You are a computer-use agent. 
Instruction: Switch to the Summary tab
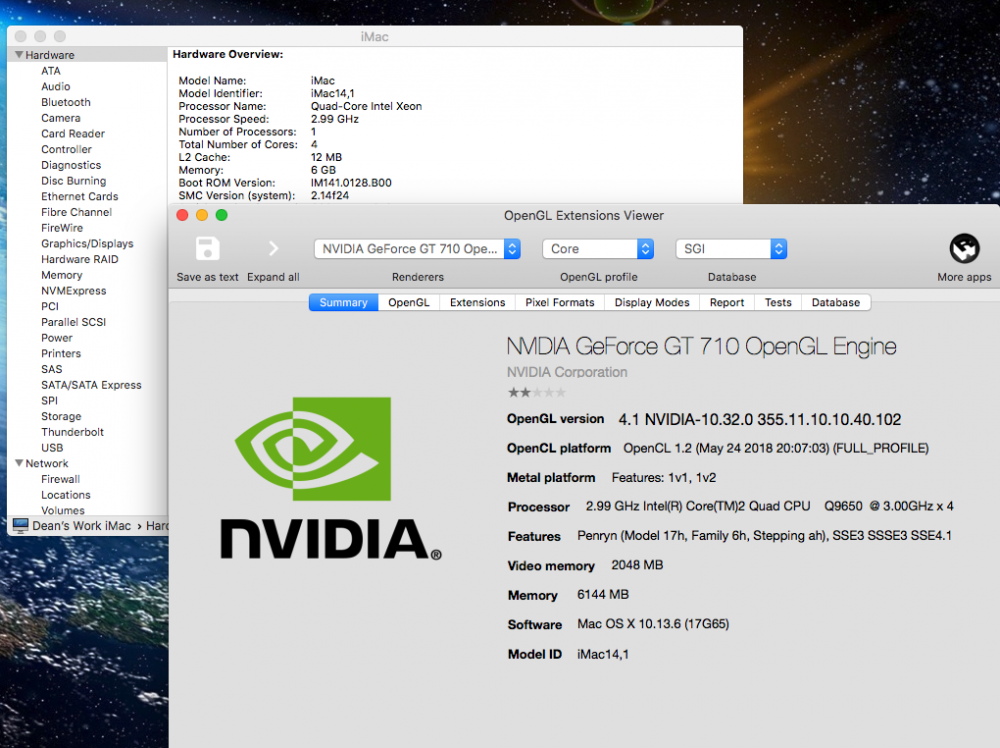343,302
